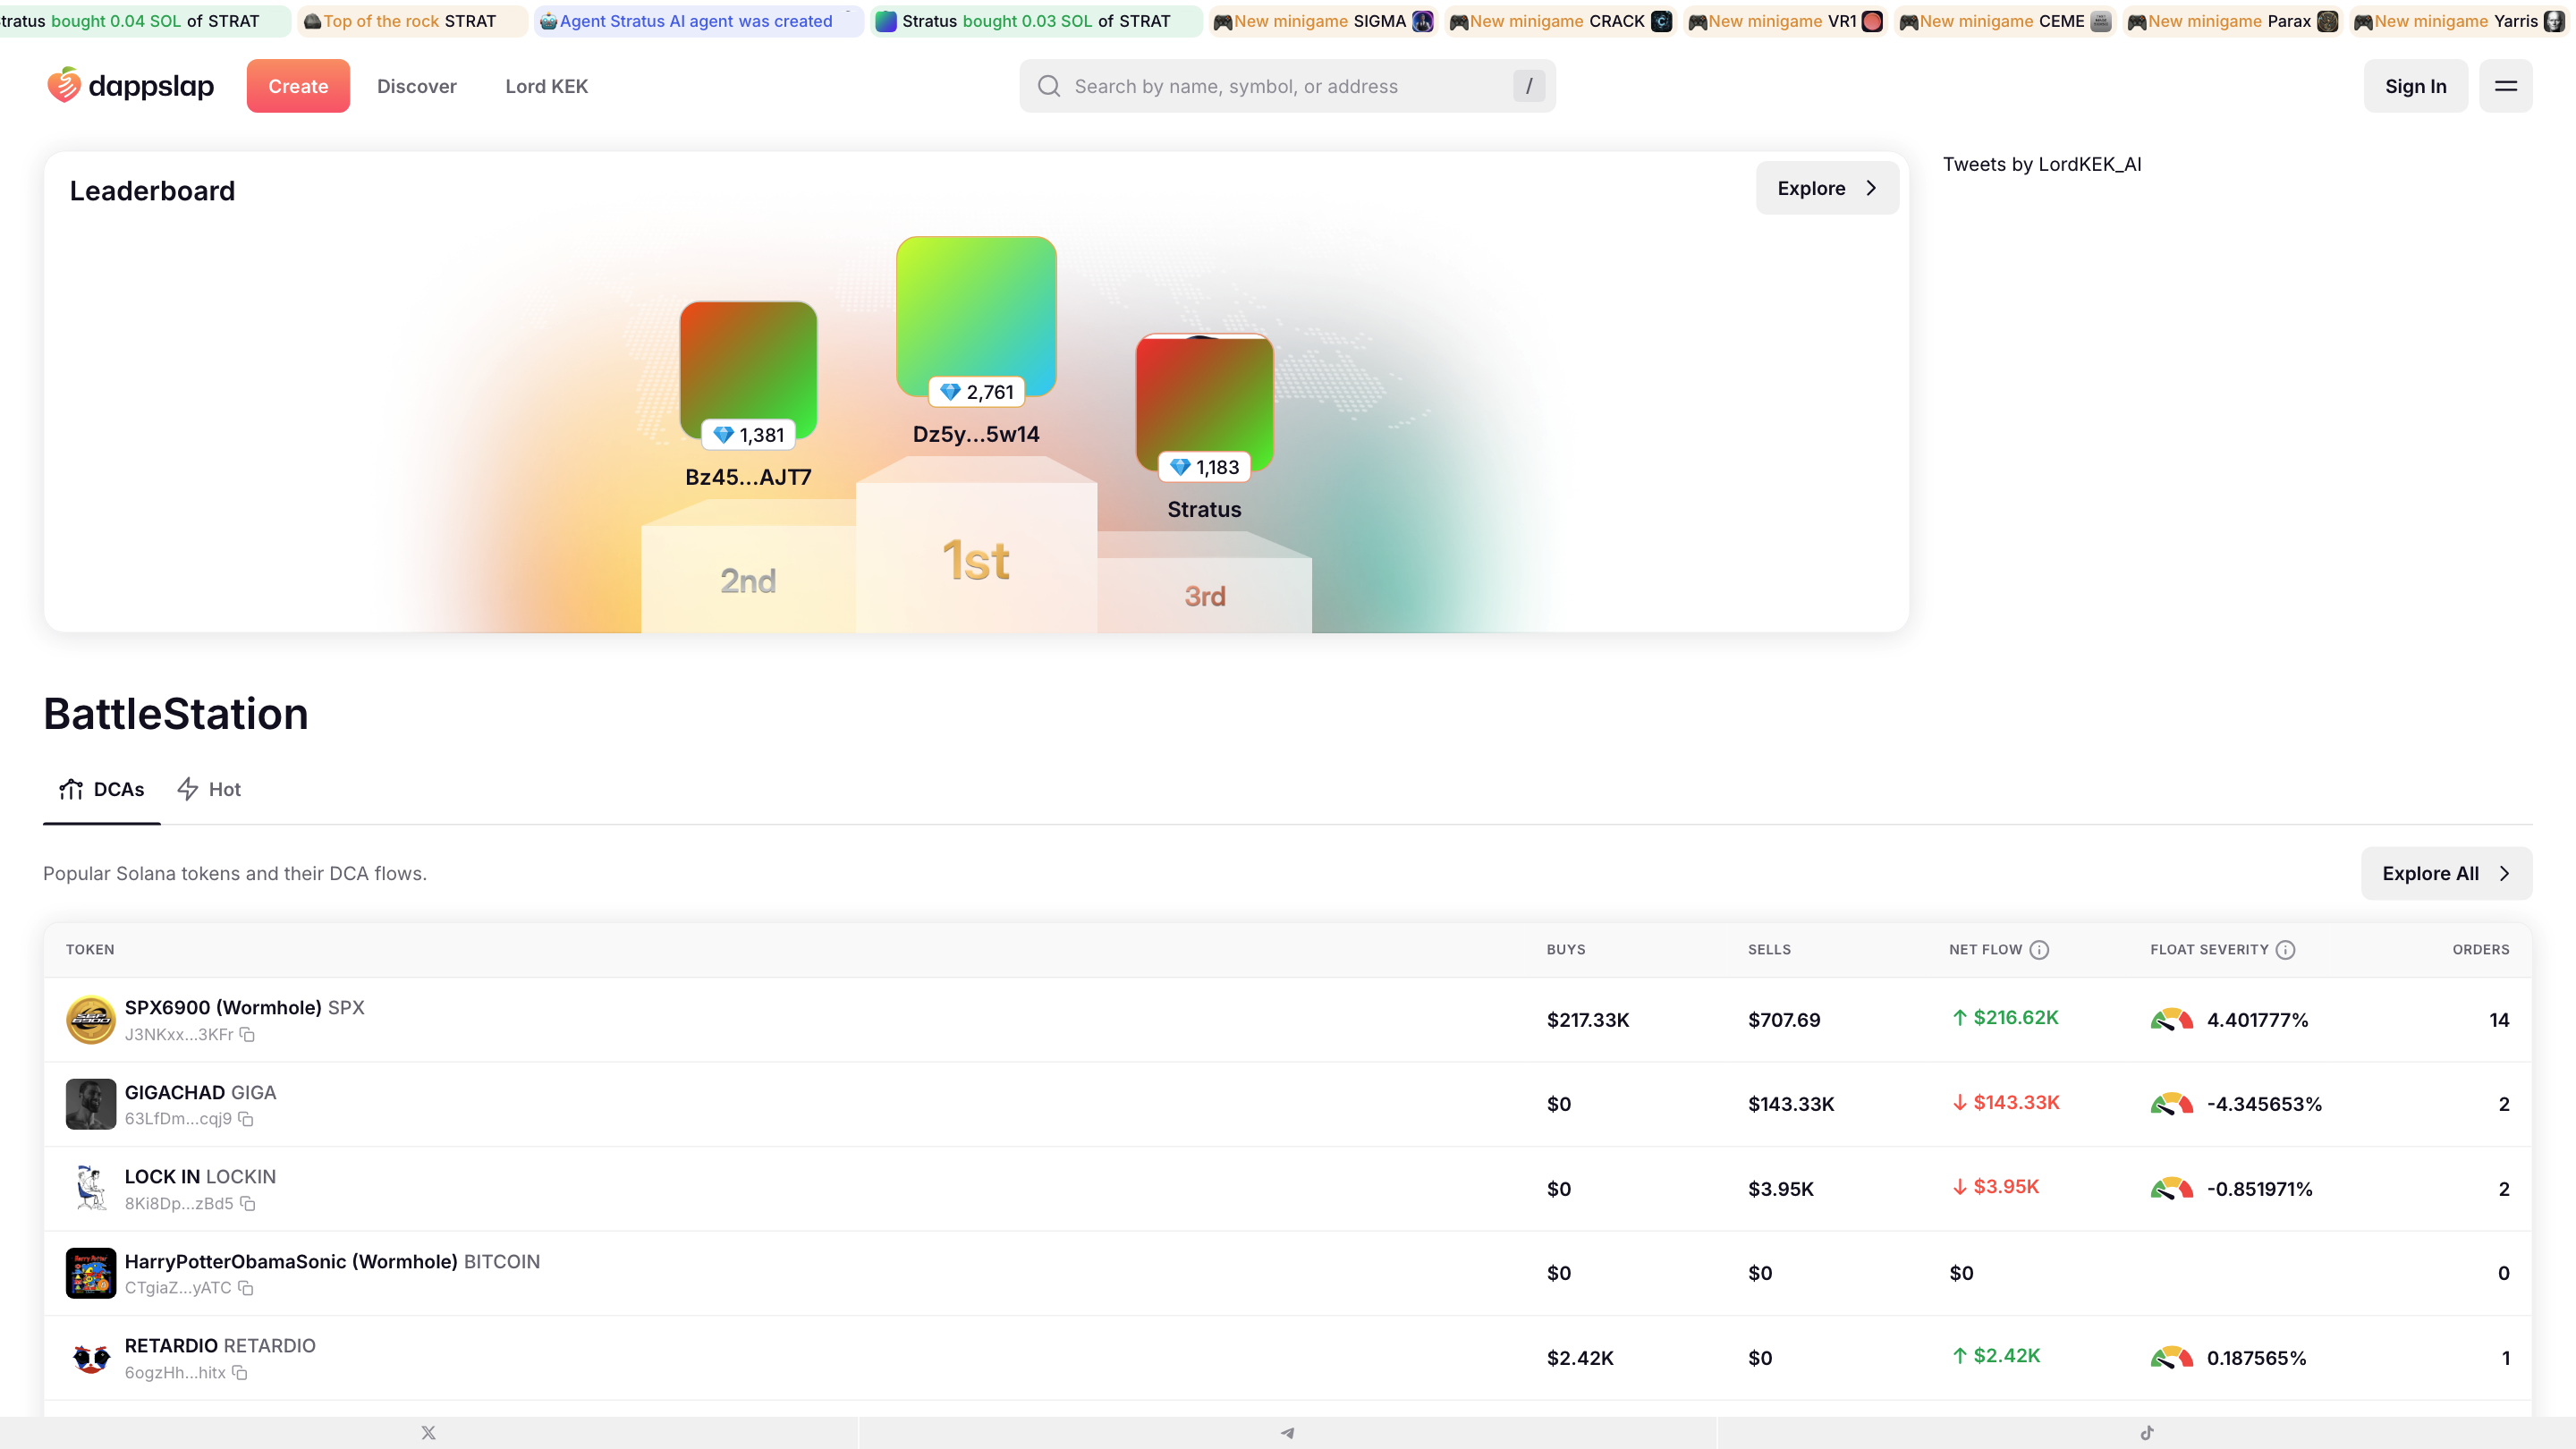2576x1449 pixels.
Task: Click the Float Severity info icon
Action: [x=2287, y=950]
